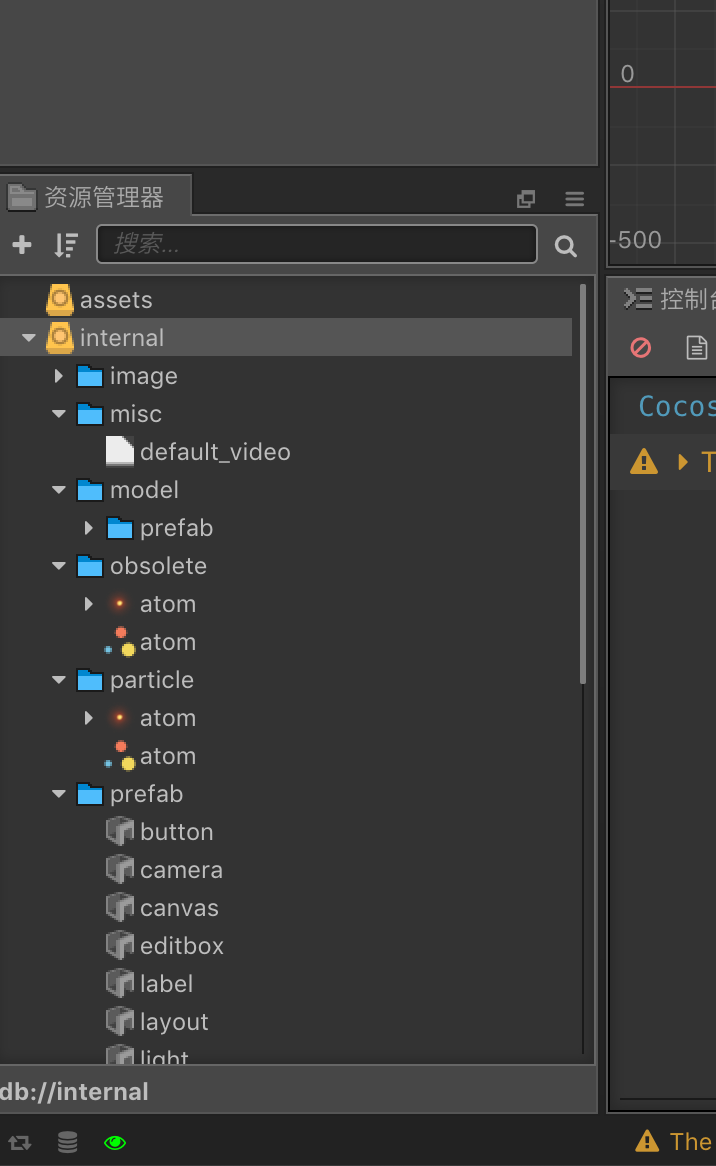Expand the prefab folder under model
The width and height of the screenshot is (716, 1166).
[x=89, y=528]
